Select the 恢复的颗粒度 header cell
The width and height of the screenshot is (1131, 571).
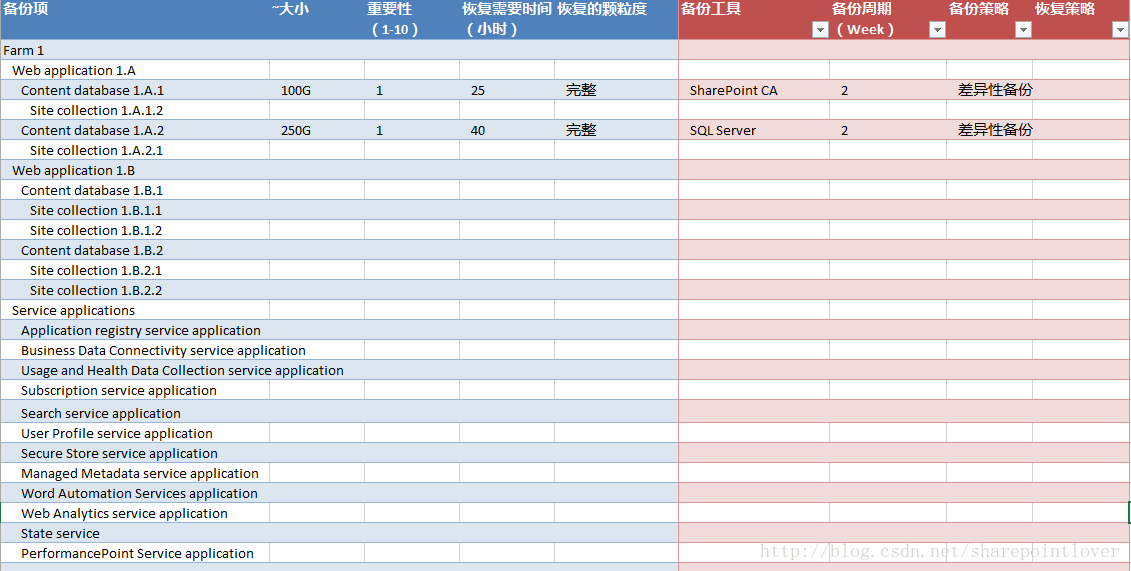(616, 19)
